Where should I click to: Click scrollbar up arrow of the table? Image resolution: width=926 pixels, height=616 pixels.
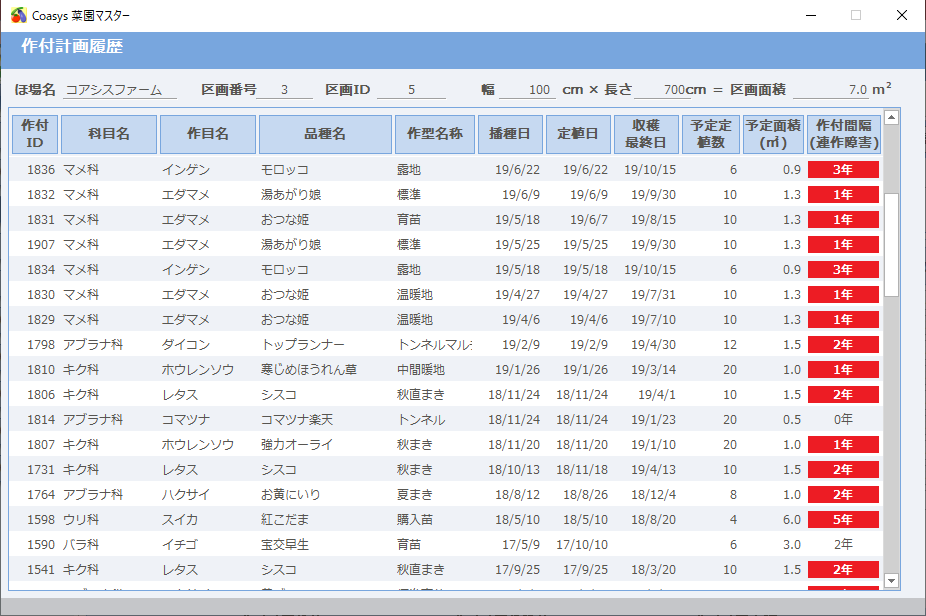click(891, 118)
